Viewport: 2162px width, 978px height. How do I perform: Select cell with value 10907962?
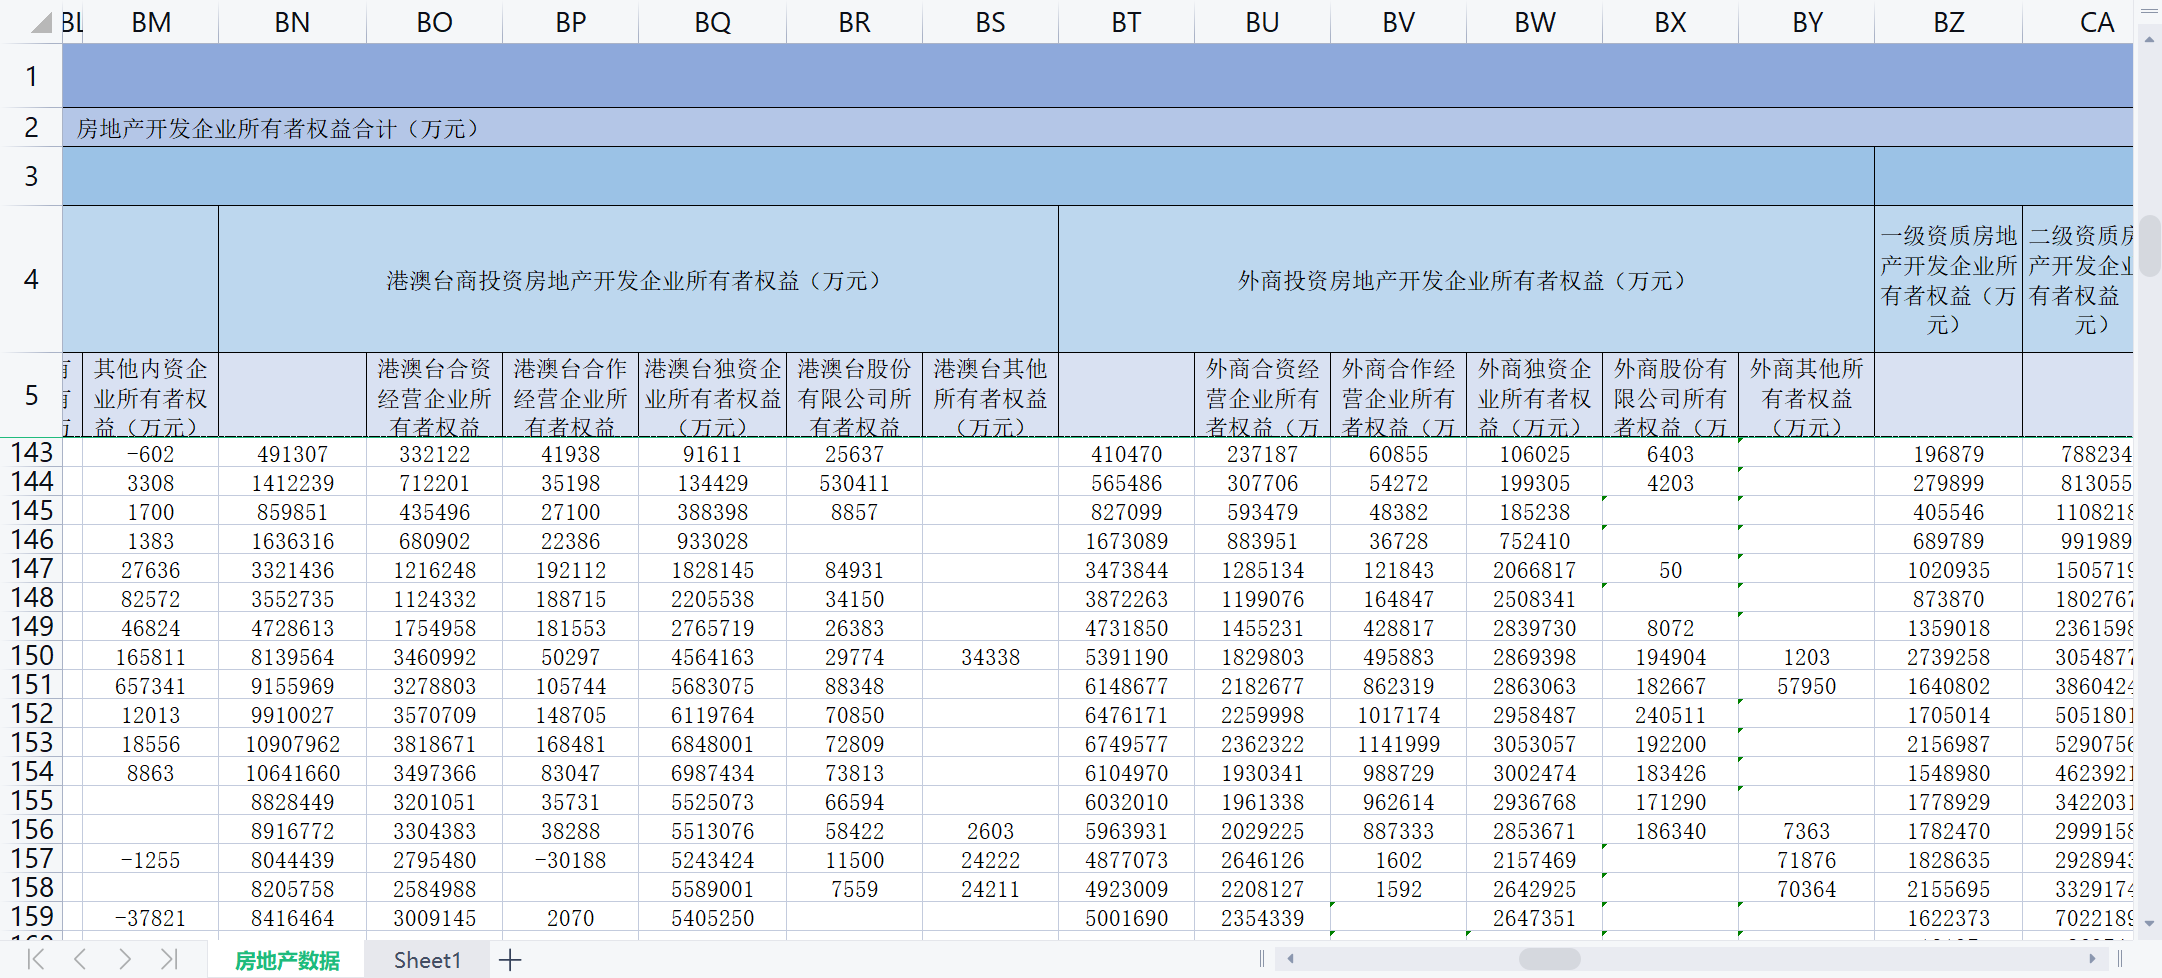tap(293, 744)
